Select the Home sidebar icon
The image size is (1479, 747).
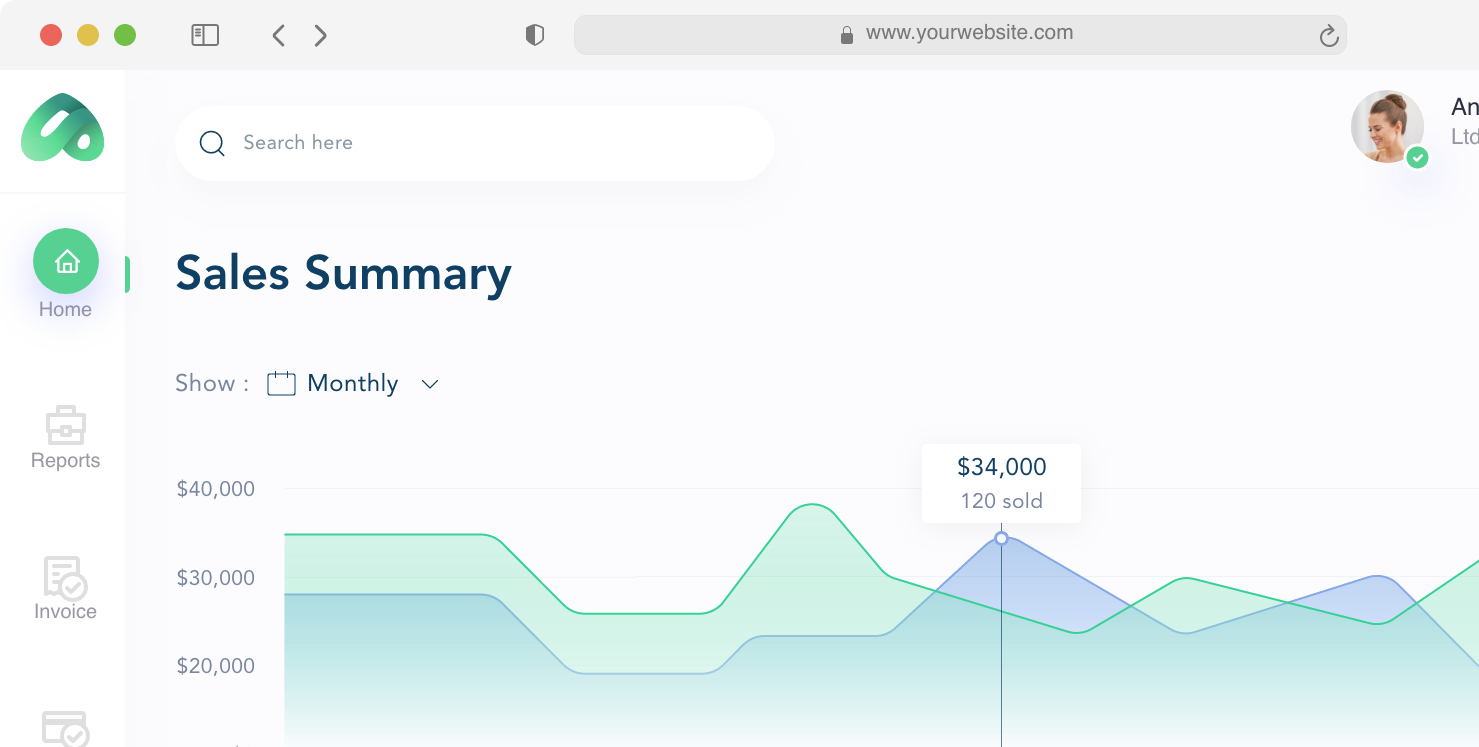point(66,262)
